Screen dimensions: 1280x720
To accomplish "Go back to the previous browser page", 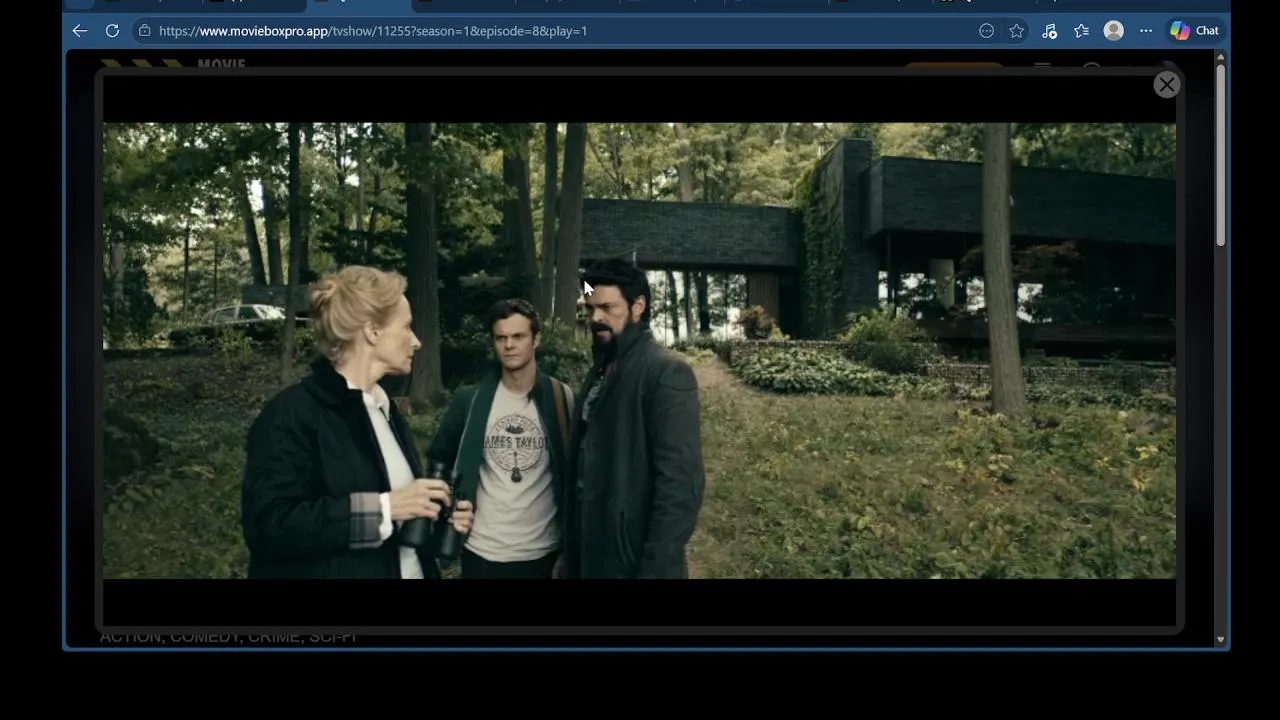I will click(x=80, y=31).
